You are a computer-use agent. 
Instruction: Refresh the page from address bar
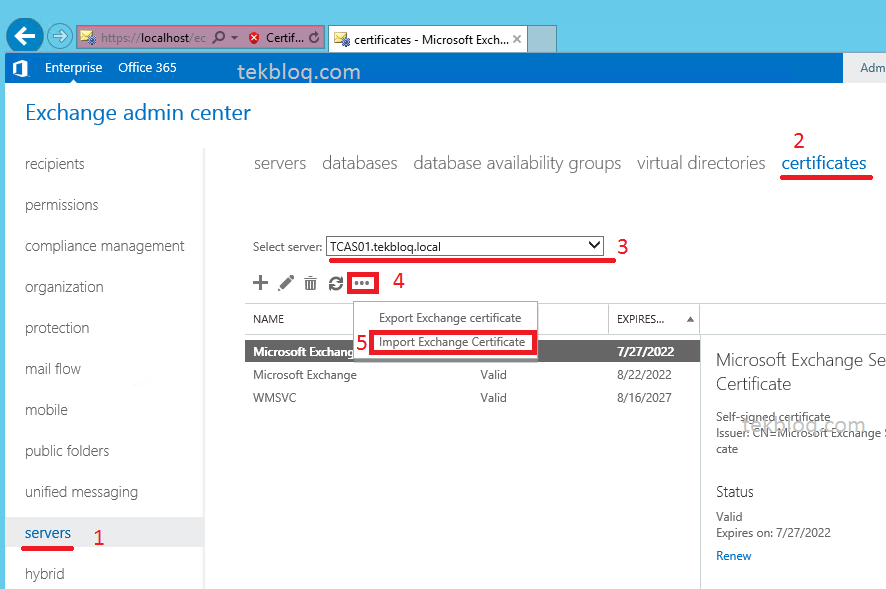point(314,37)
